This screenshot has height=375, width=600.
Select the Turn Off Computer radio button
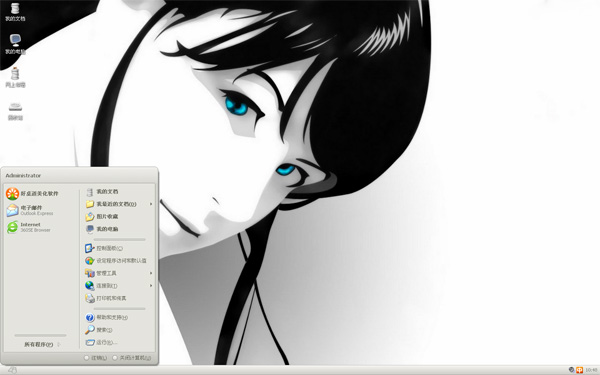115,358
